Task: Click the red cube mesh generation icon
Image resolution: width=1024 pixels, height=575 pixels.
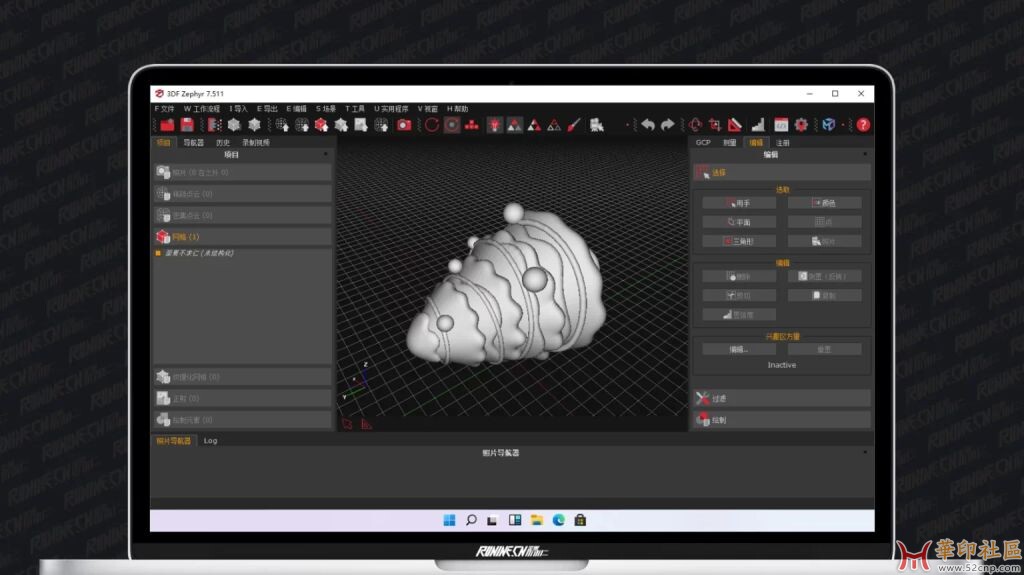Action: (x=321, y=125)
